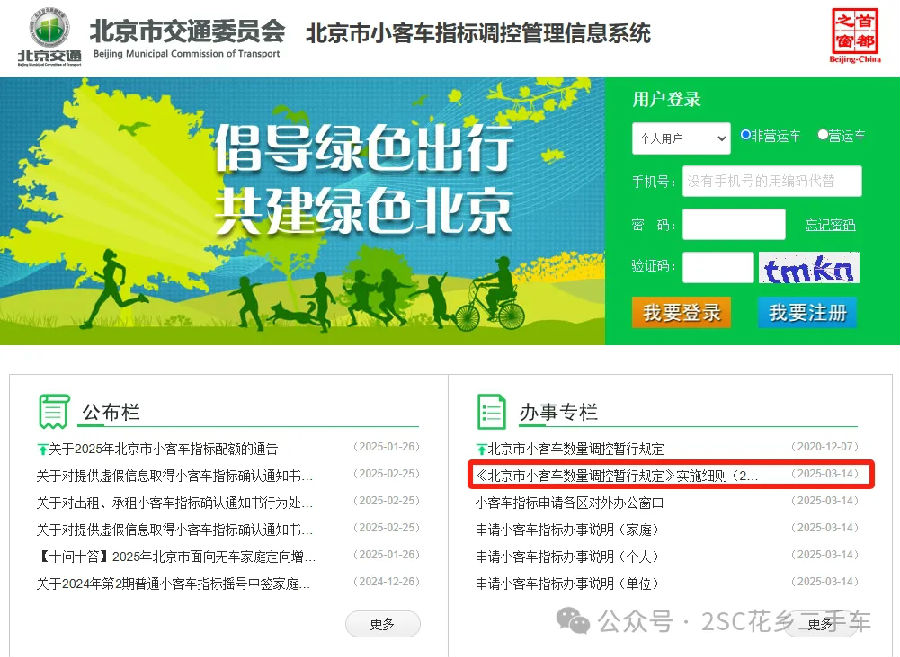Click date (2024-12-26) in 公布栏
Screen dimensions: 900x657
386,581
